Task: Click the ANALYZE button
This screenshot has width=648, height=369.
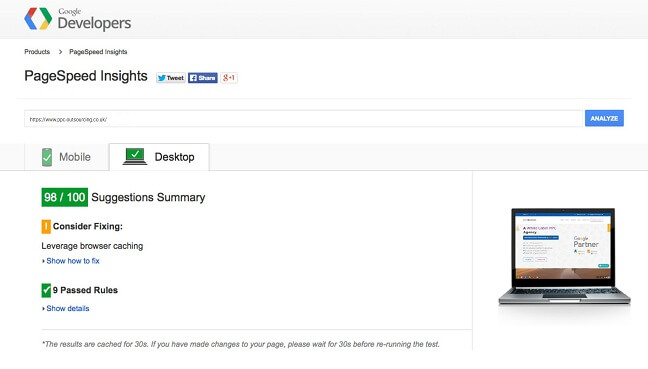Action: (x=604, y=118)
